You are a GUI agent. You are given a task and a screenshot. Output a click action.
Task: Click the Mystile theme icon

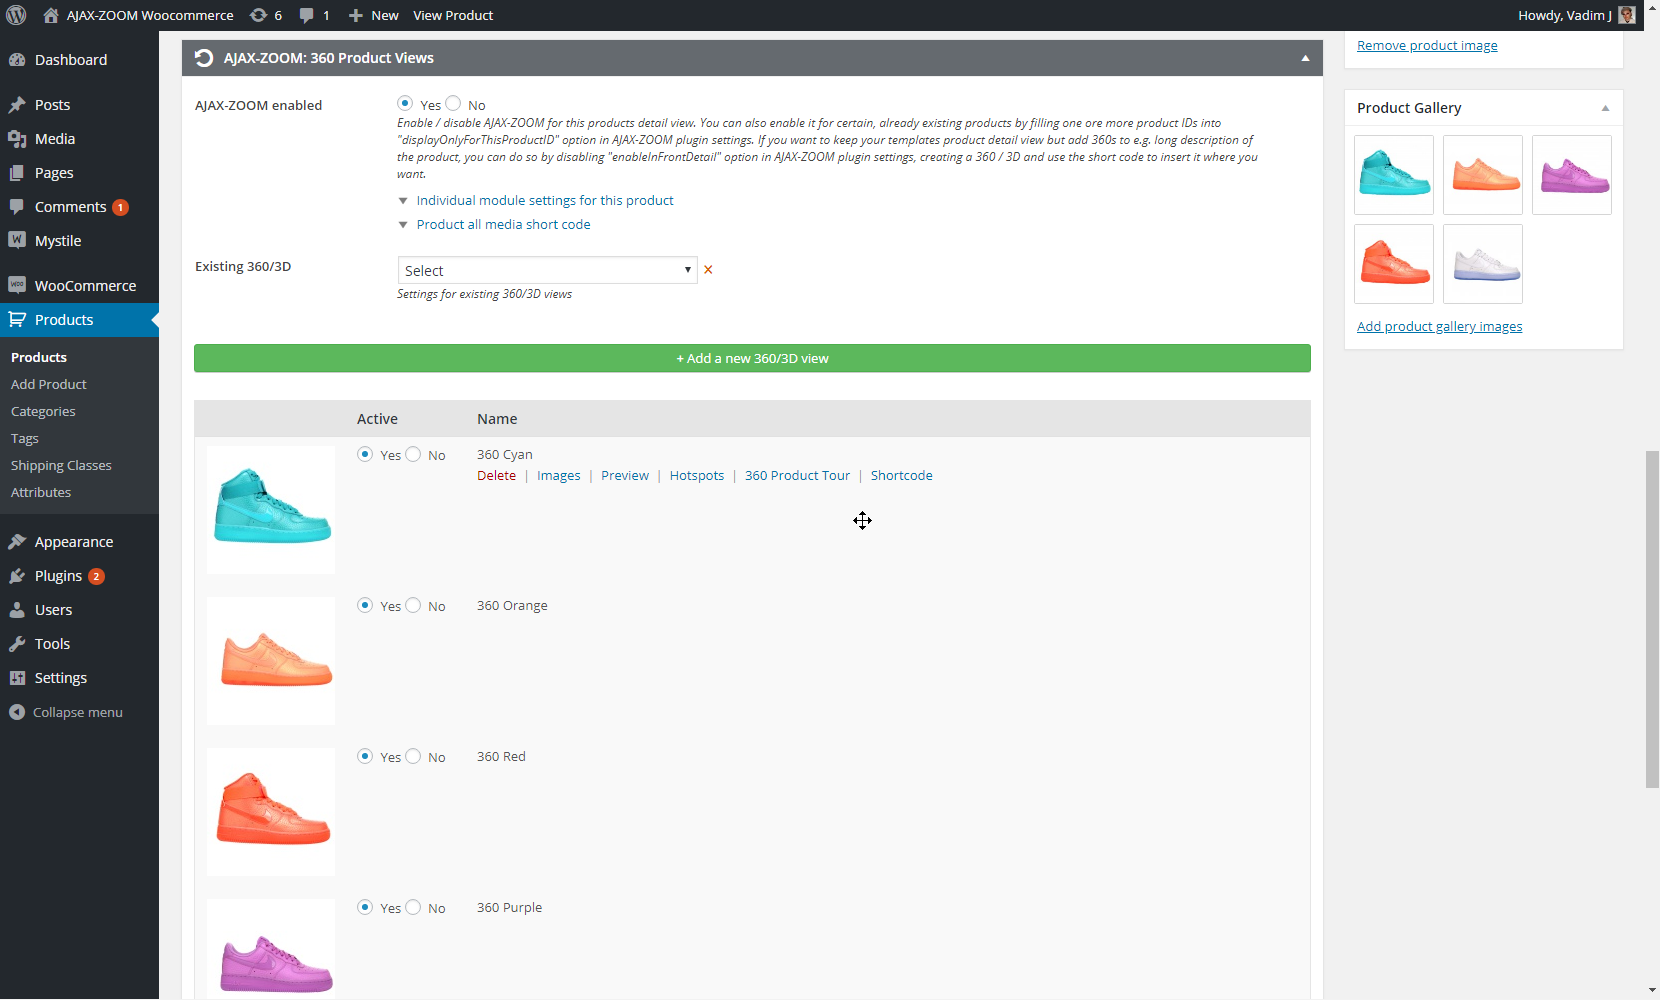[x=17, y=240]
